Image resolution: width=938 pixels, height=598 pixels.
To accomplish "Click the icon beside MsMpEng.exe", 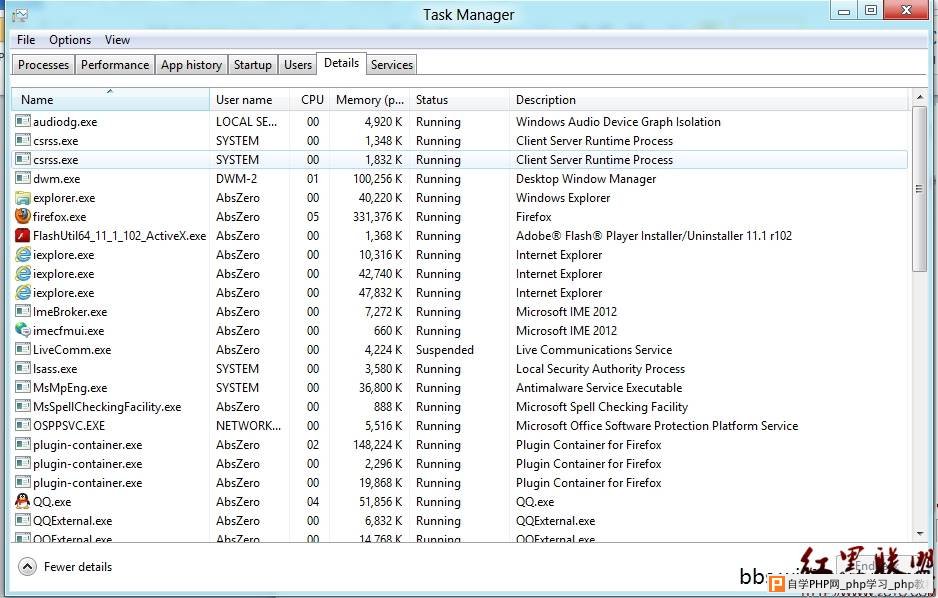I will (23, 387).
